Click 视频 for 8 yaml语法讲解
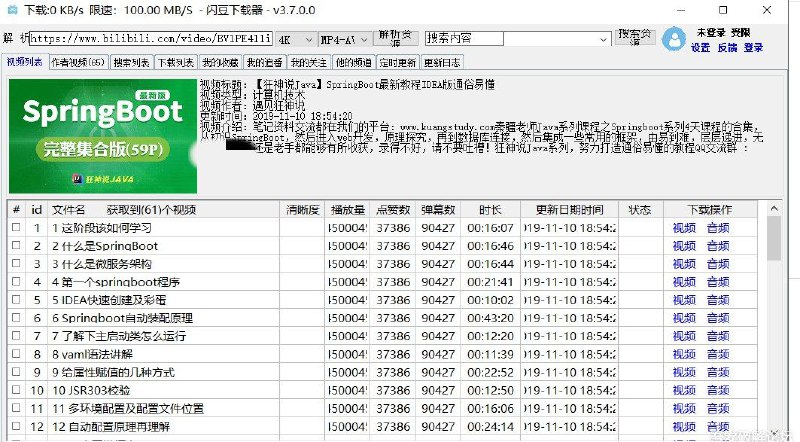Image resolution: width=800 pixels, height=442 pixels. (684, 354)
